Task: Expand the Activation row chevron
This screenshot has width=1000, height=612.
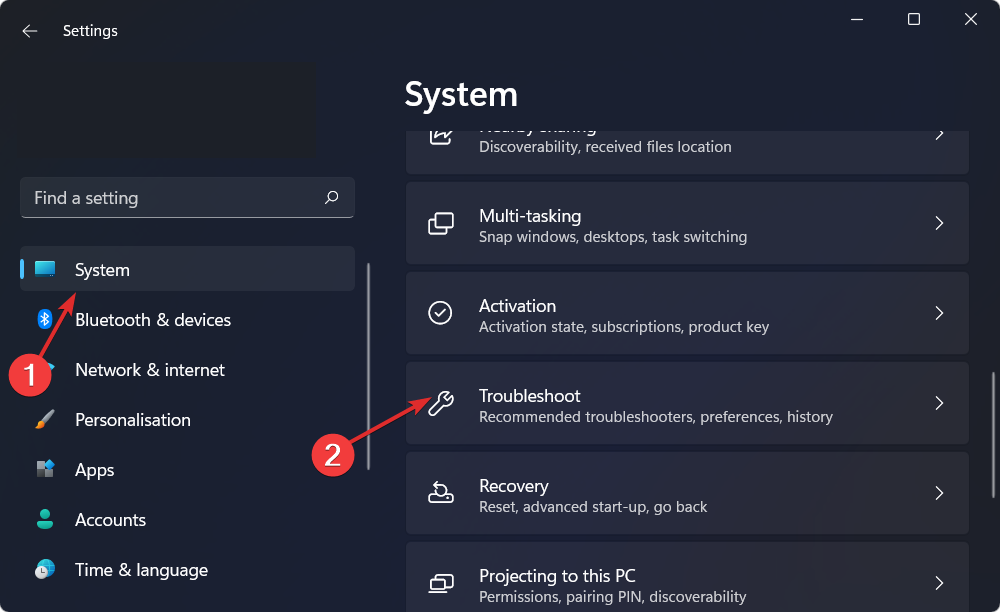Action: tap(938, 313)
